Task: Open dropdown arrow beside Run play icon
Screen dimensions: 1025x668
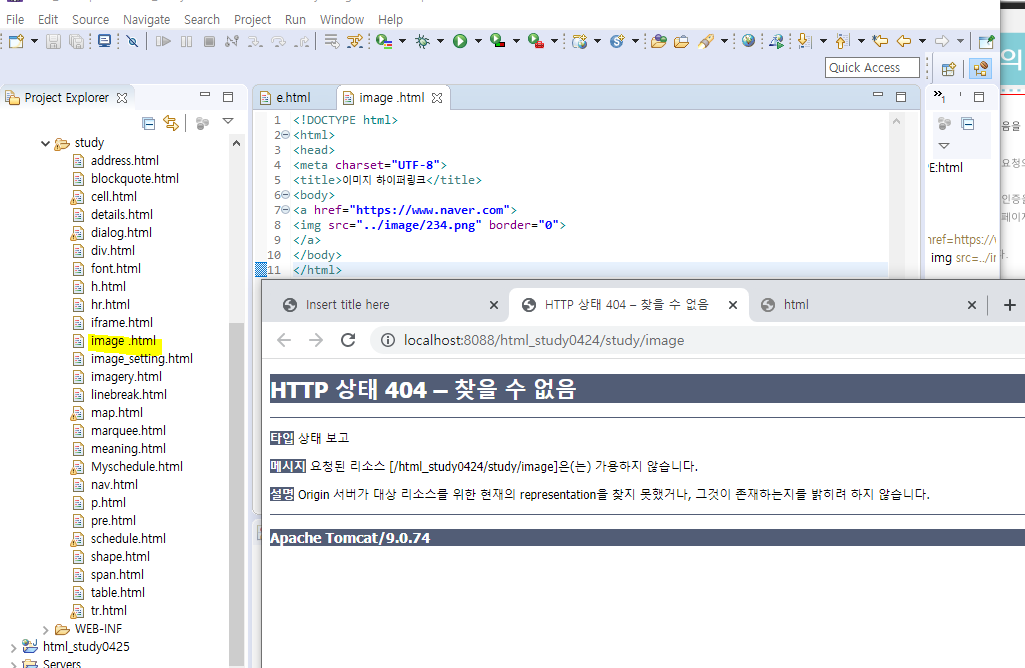Action: [x=478, y=41]
